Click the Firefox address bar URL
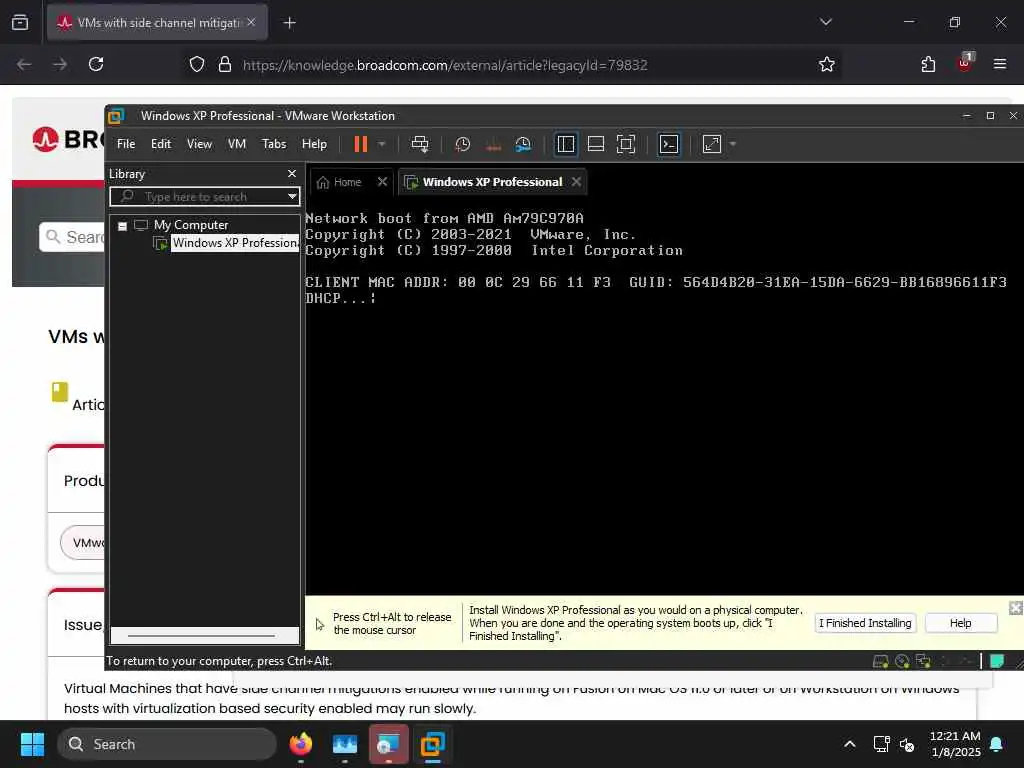Viewport: 1024px width, 768px height. [x=445, y=65]
